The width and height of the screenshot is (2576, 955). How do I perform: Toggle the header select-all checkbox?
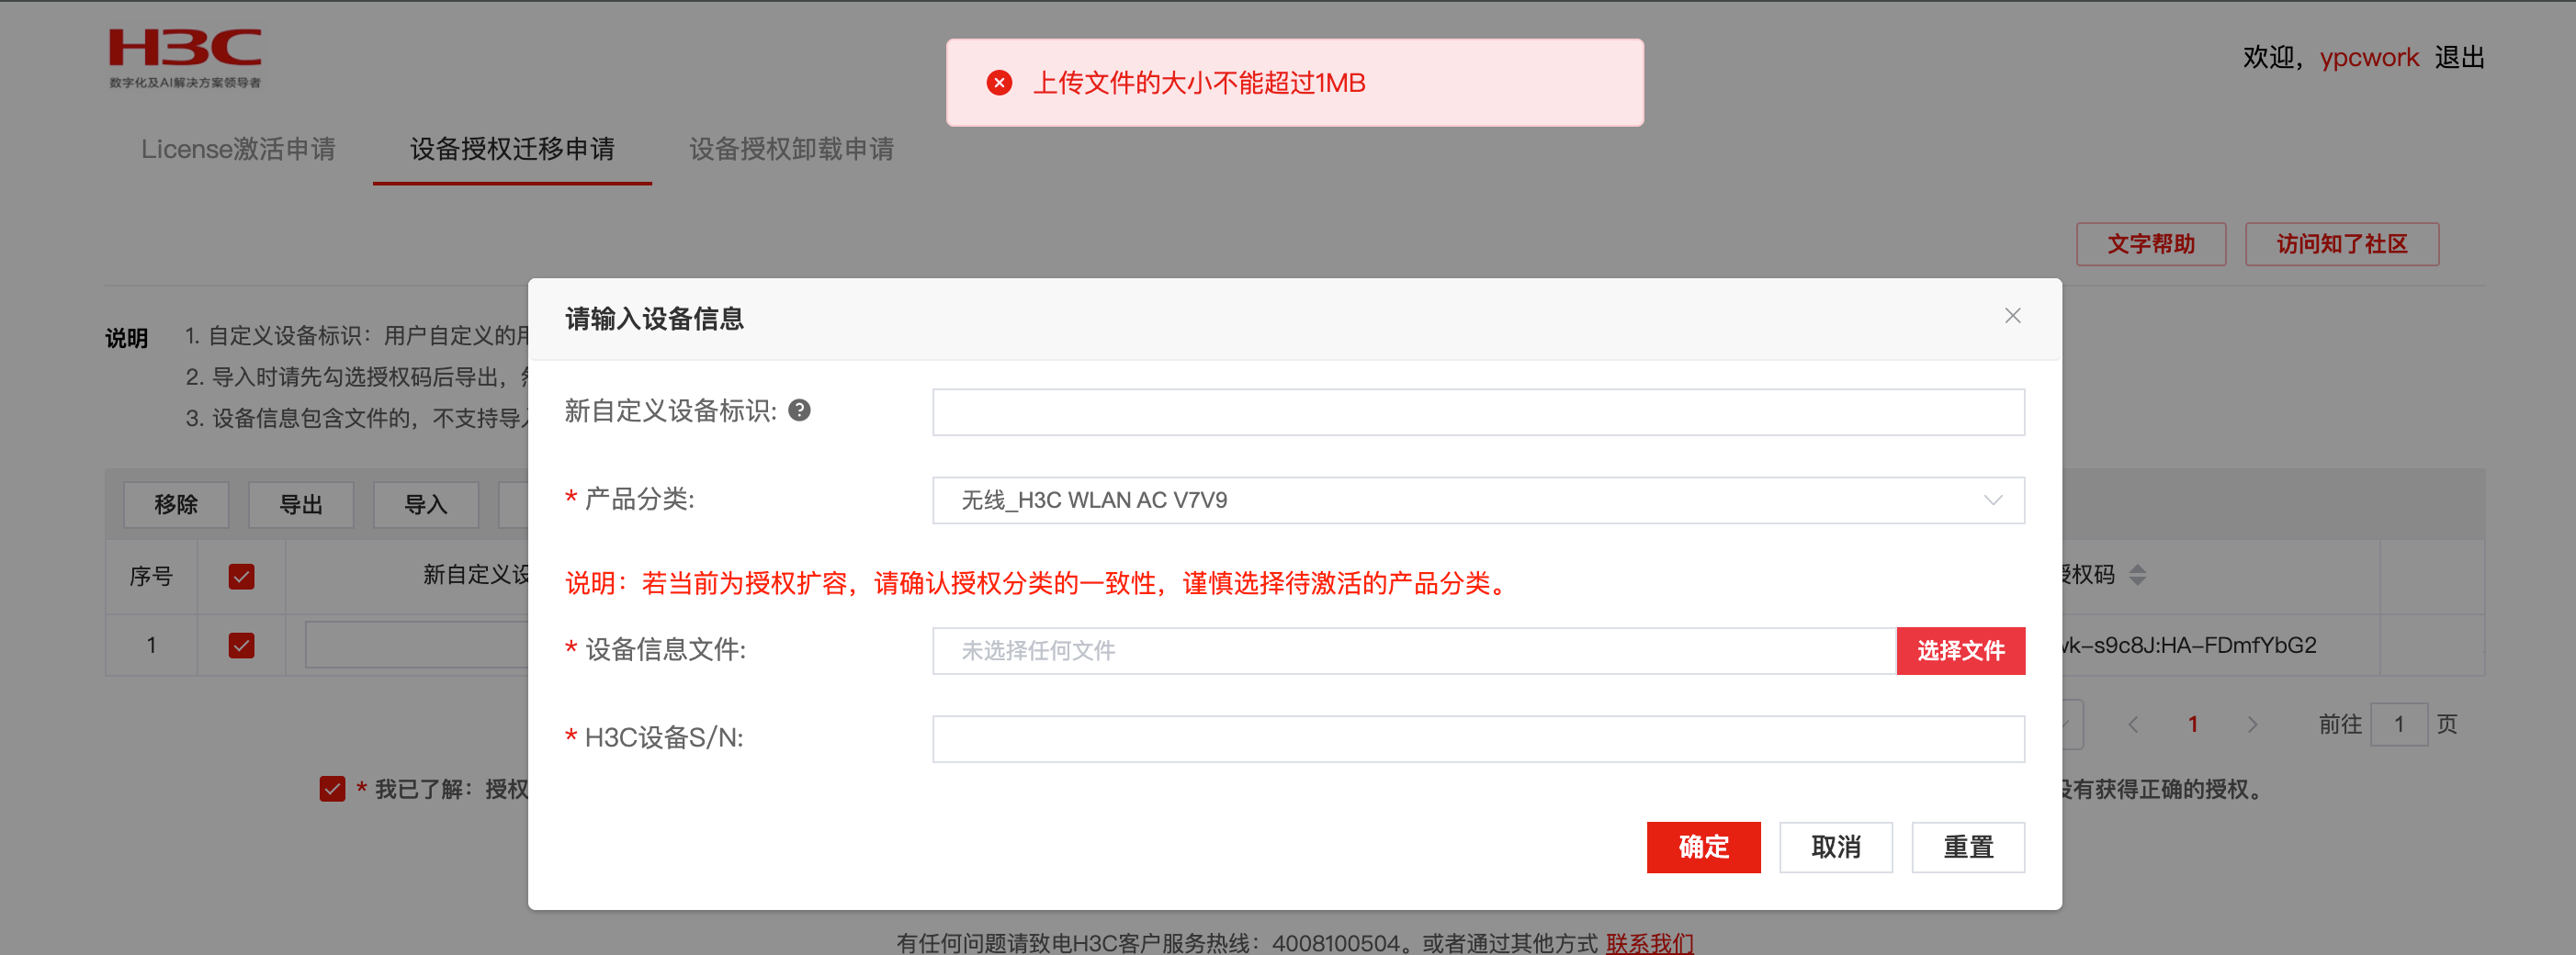(x=241, y=576)
